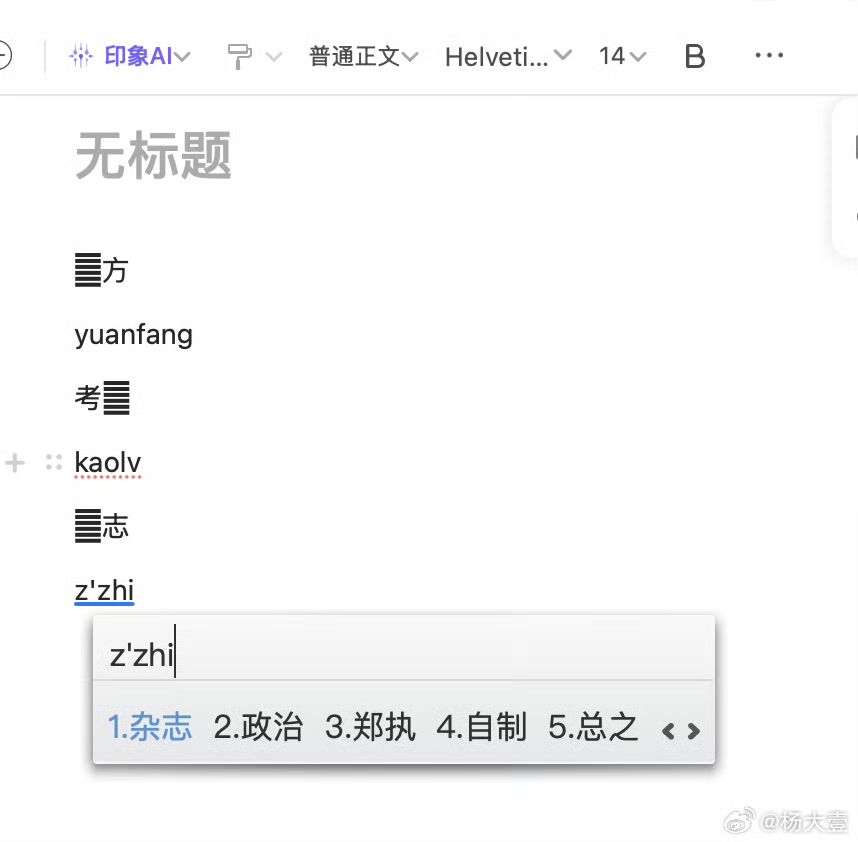Click the drag handle dots beside kaolv
Viewport: 858px width, 842px height.
coord(54,462)
